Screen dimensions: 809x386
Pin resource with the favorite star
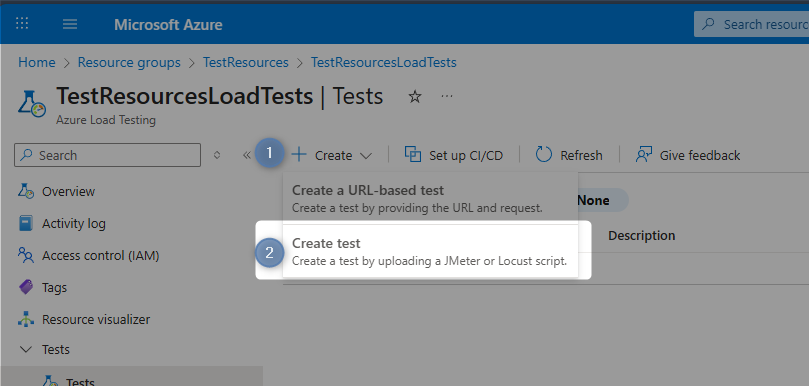(x=415, y=96)
